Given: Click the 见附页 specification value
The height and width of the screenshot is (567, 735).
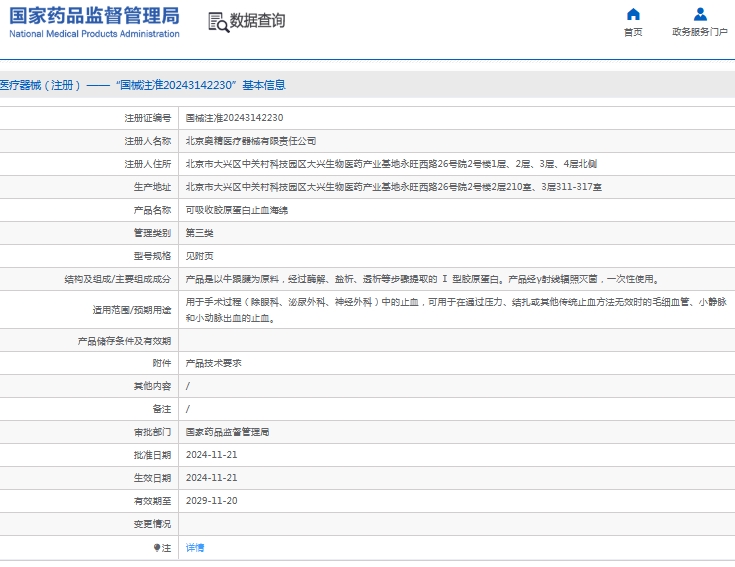Looking at the screenshot, I should pos(199,256).
